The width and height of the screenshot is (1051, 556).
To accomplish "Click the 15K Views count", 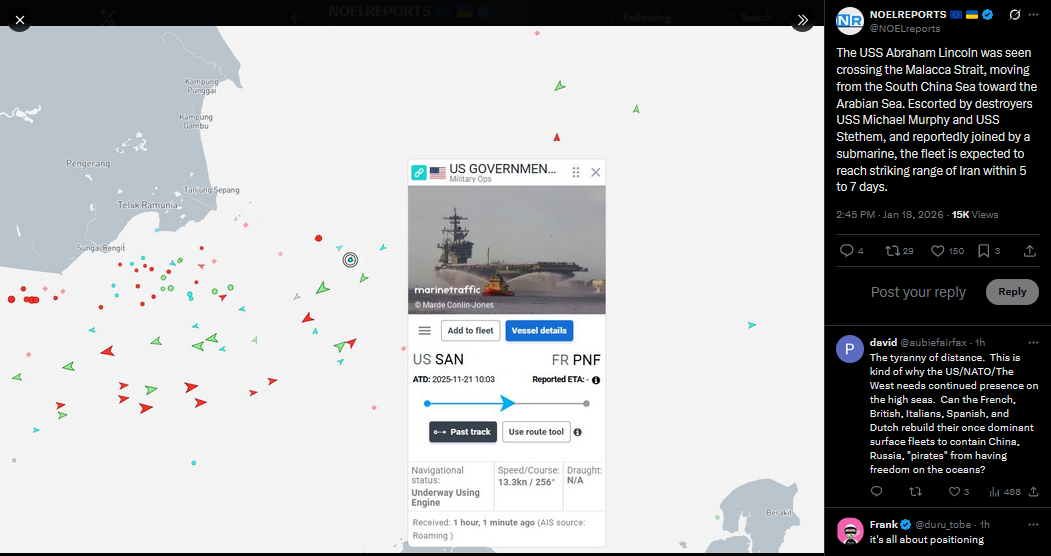I will click(975, 214).
